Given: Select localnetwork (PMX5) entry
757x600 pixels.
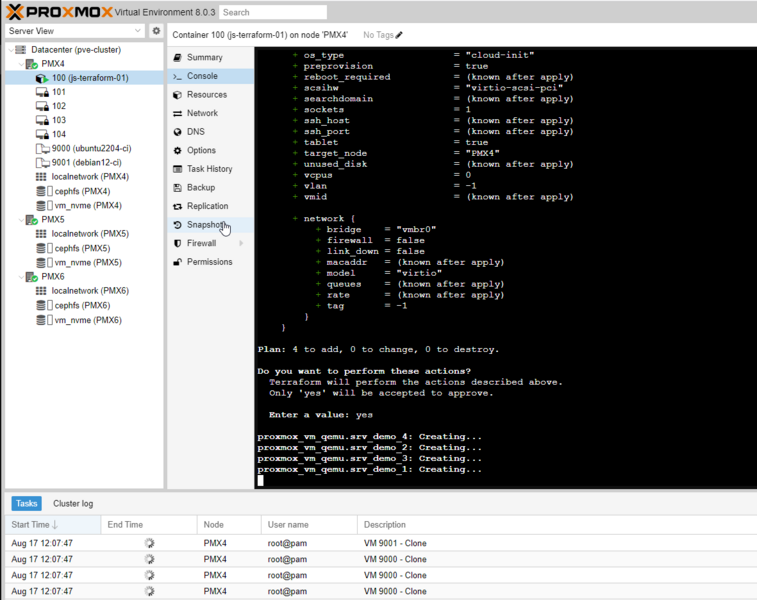Looking at the screenshot, I should [x=84, y=234].
